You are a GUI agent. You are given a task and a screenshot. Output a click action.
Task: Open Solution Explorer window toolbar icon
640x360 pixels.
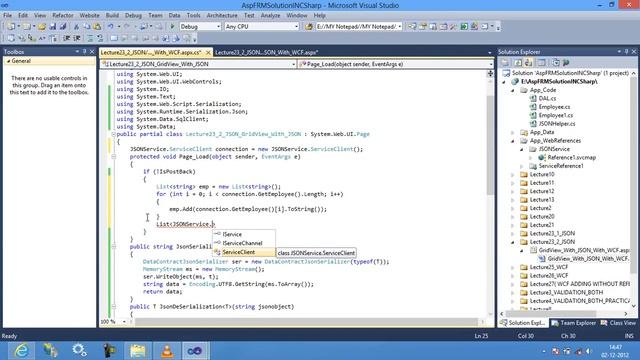[x=412, y=27]
